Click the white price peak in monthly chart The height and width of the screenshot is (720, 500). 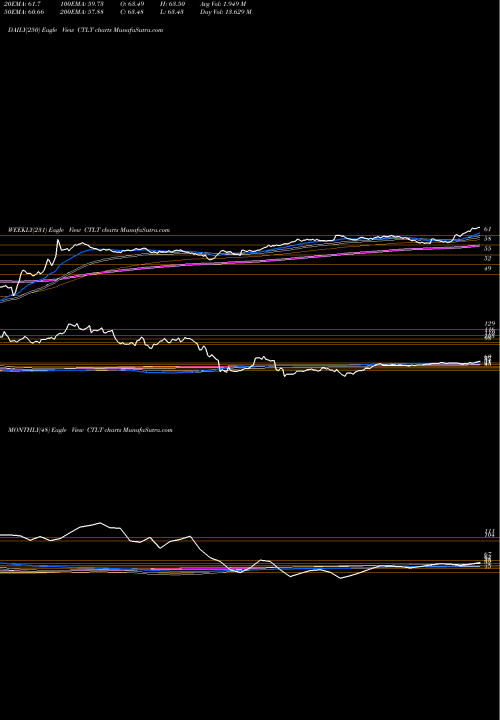100,523
